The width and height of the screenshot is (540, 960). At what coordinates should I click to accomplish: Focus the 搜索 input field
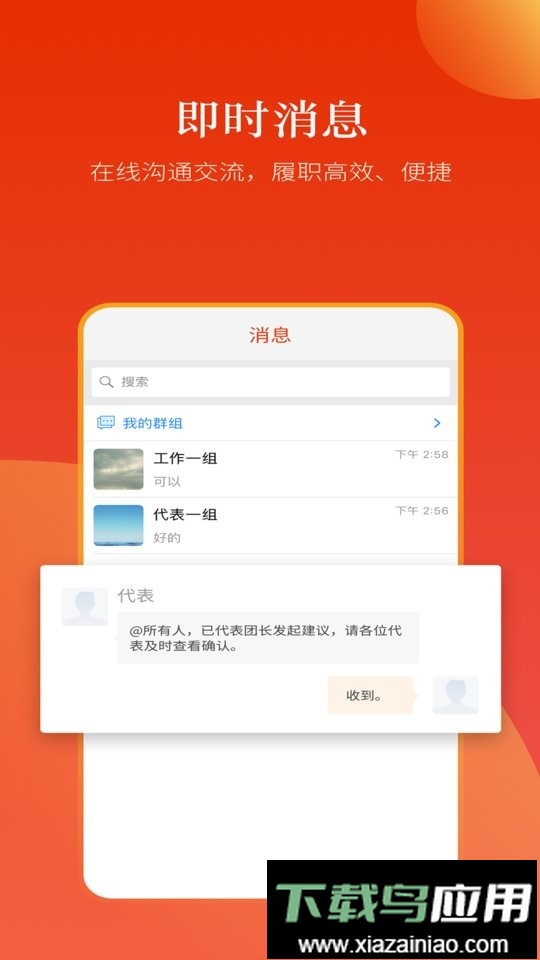click(x=270, y=382)
